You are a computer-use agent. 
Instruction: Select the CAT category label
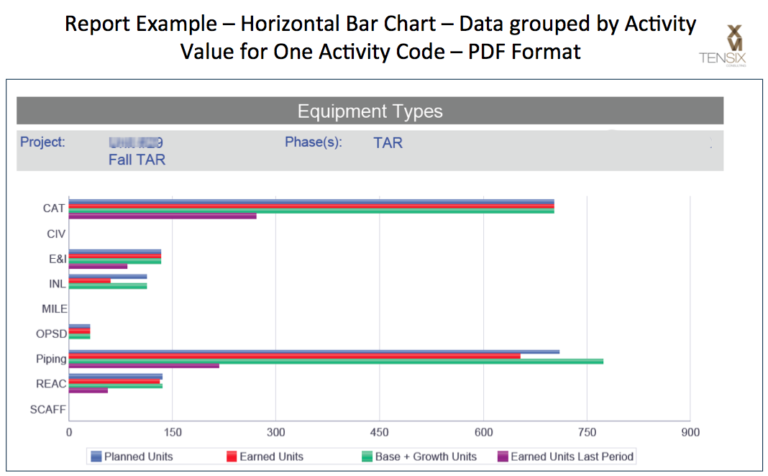[x=54, y=208]
